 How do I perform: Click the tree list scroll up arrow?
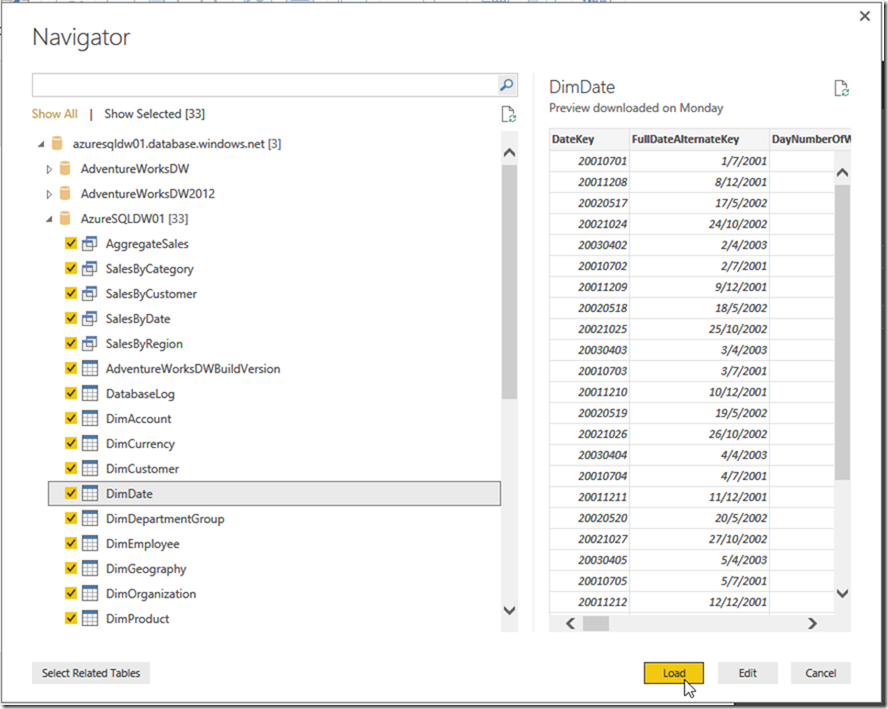tap(509, 152)
